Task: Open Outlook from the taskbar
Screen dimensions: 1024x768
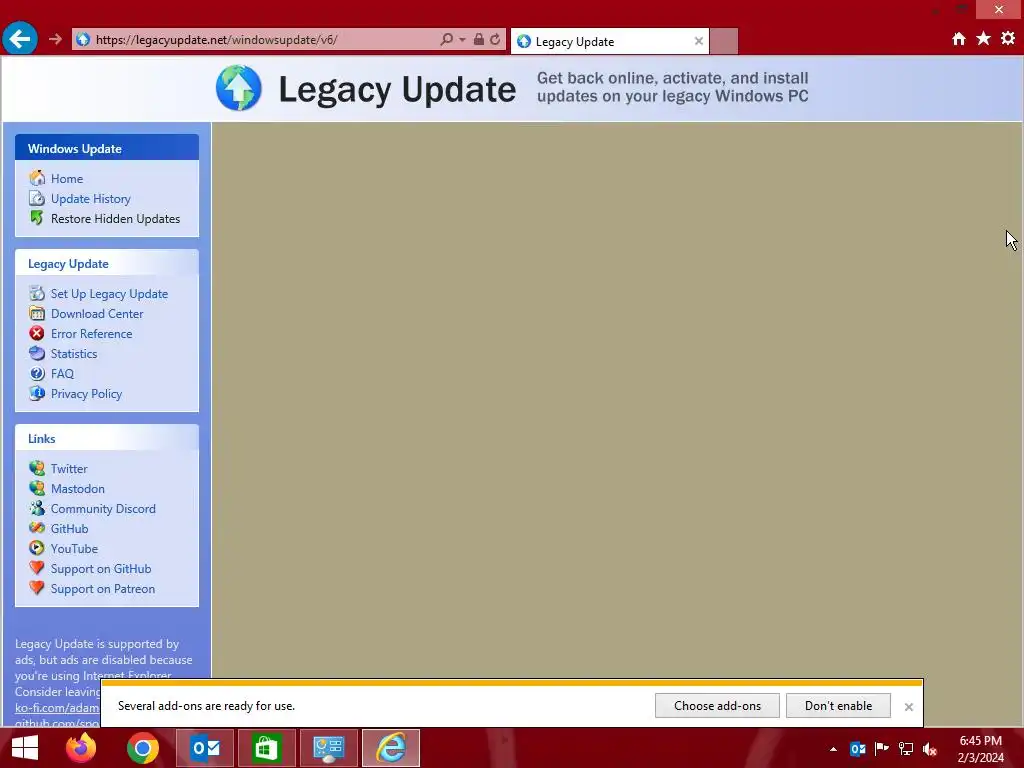Action: pos(205,748)
